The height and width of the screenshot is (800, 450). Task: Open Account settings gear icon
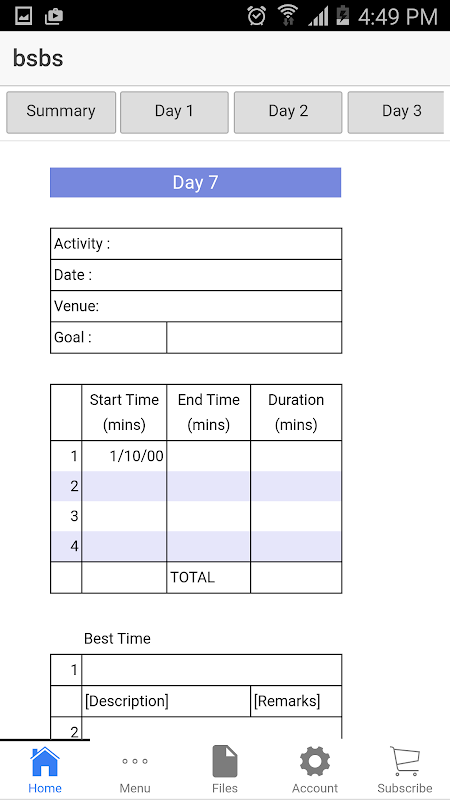tap(315, 762)
